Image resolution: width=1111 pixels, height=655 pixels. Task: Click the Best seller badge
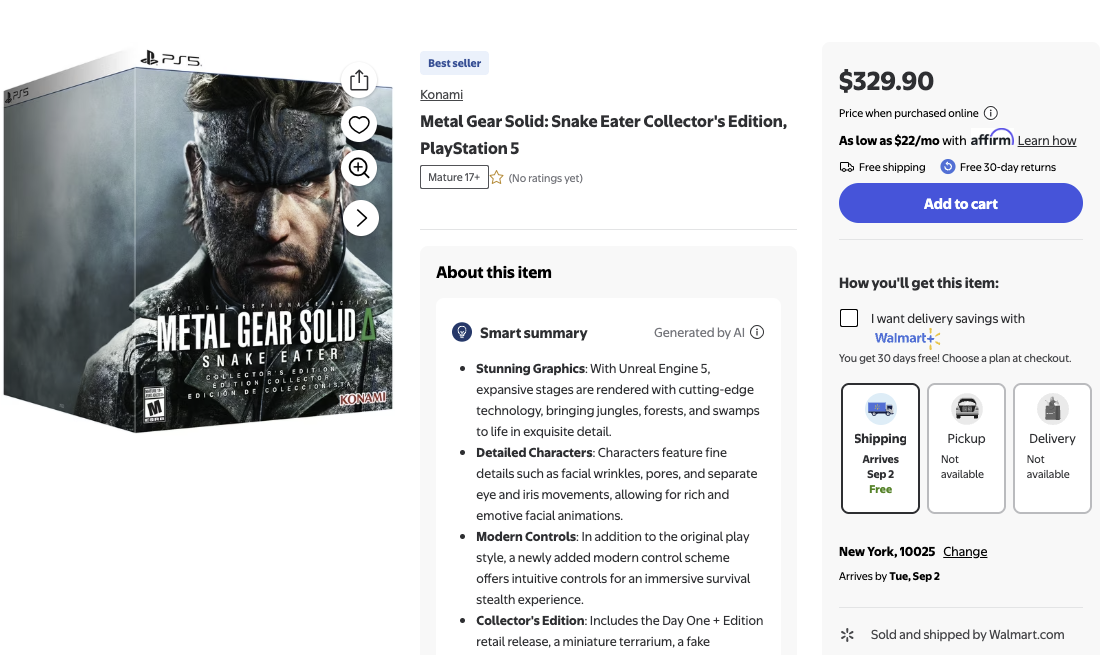click(454, 62)
